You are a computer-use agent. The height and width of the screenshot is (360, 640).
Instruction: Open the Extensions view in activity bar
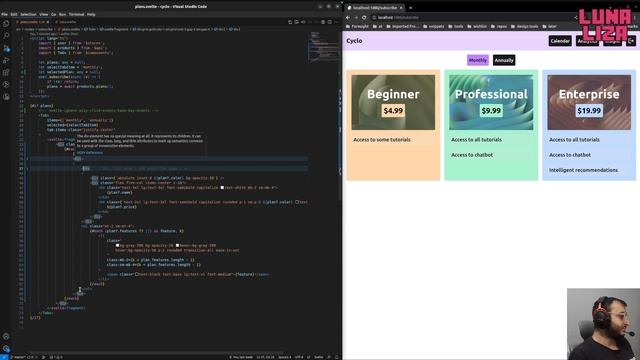click(6, 73)
